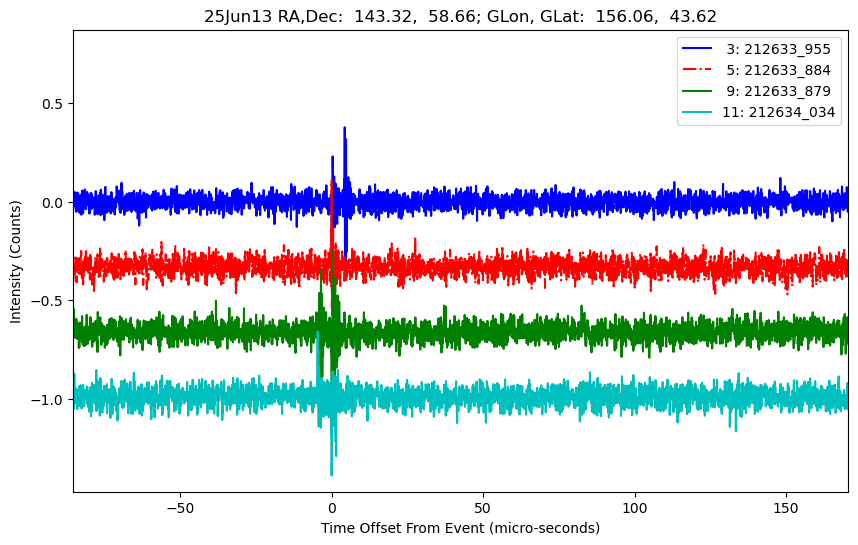This screenshot has height=545, width=858.
Task: Click the 0.0 y-axis tick label
Action: coord(54,202)
